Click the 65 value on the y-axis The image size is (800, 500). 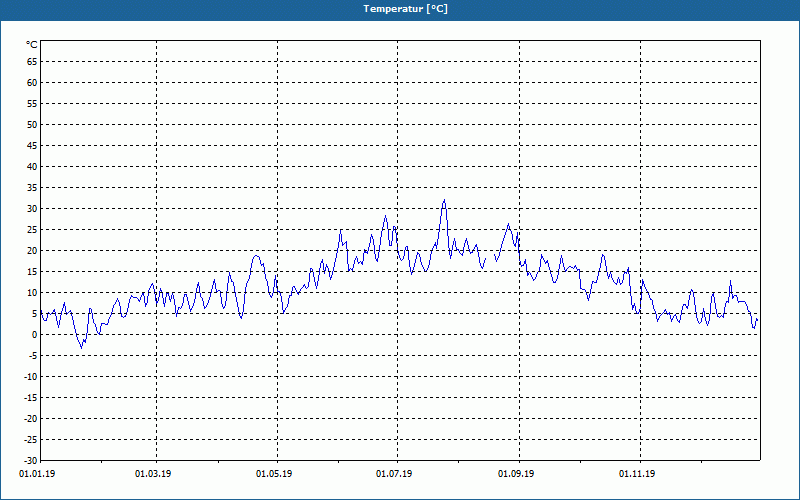[31, 61]
